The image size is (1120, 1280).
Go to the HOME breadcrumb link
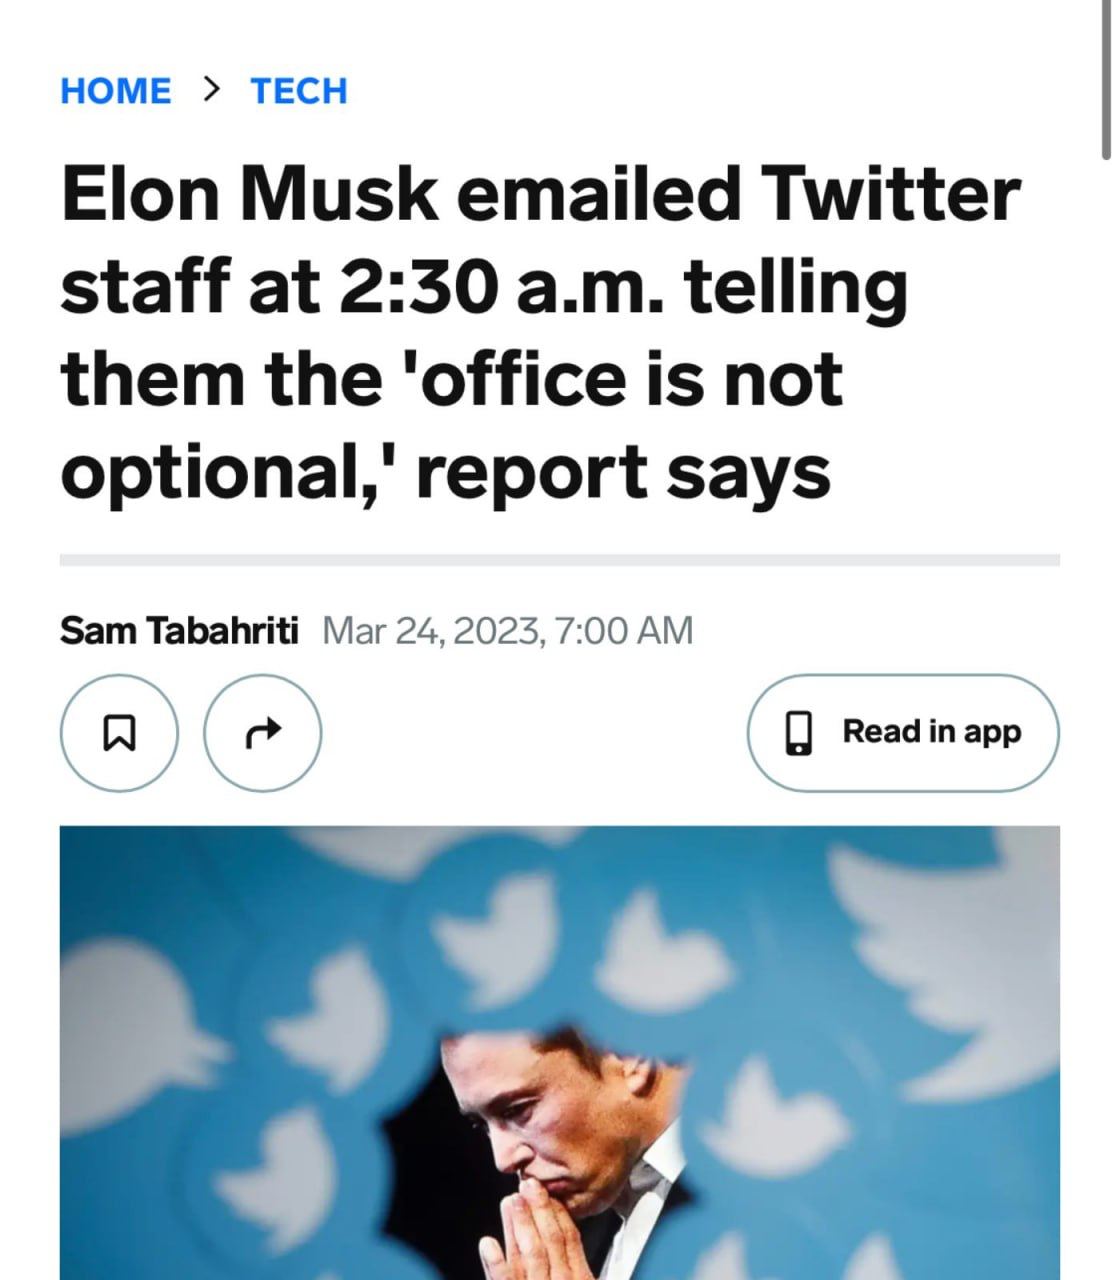(115, 91)
